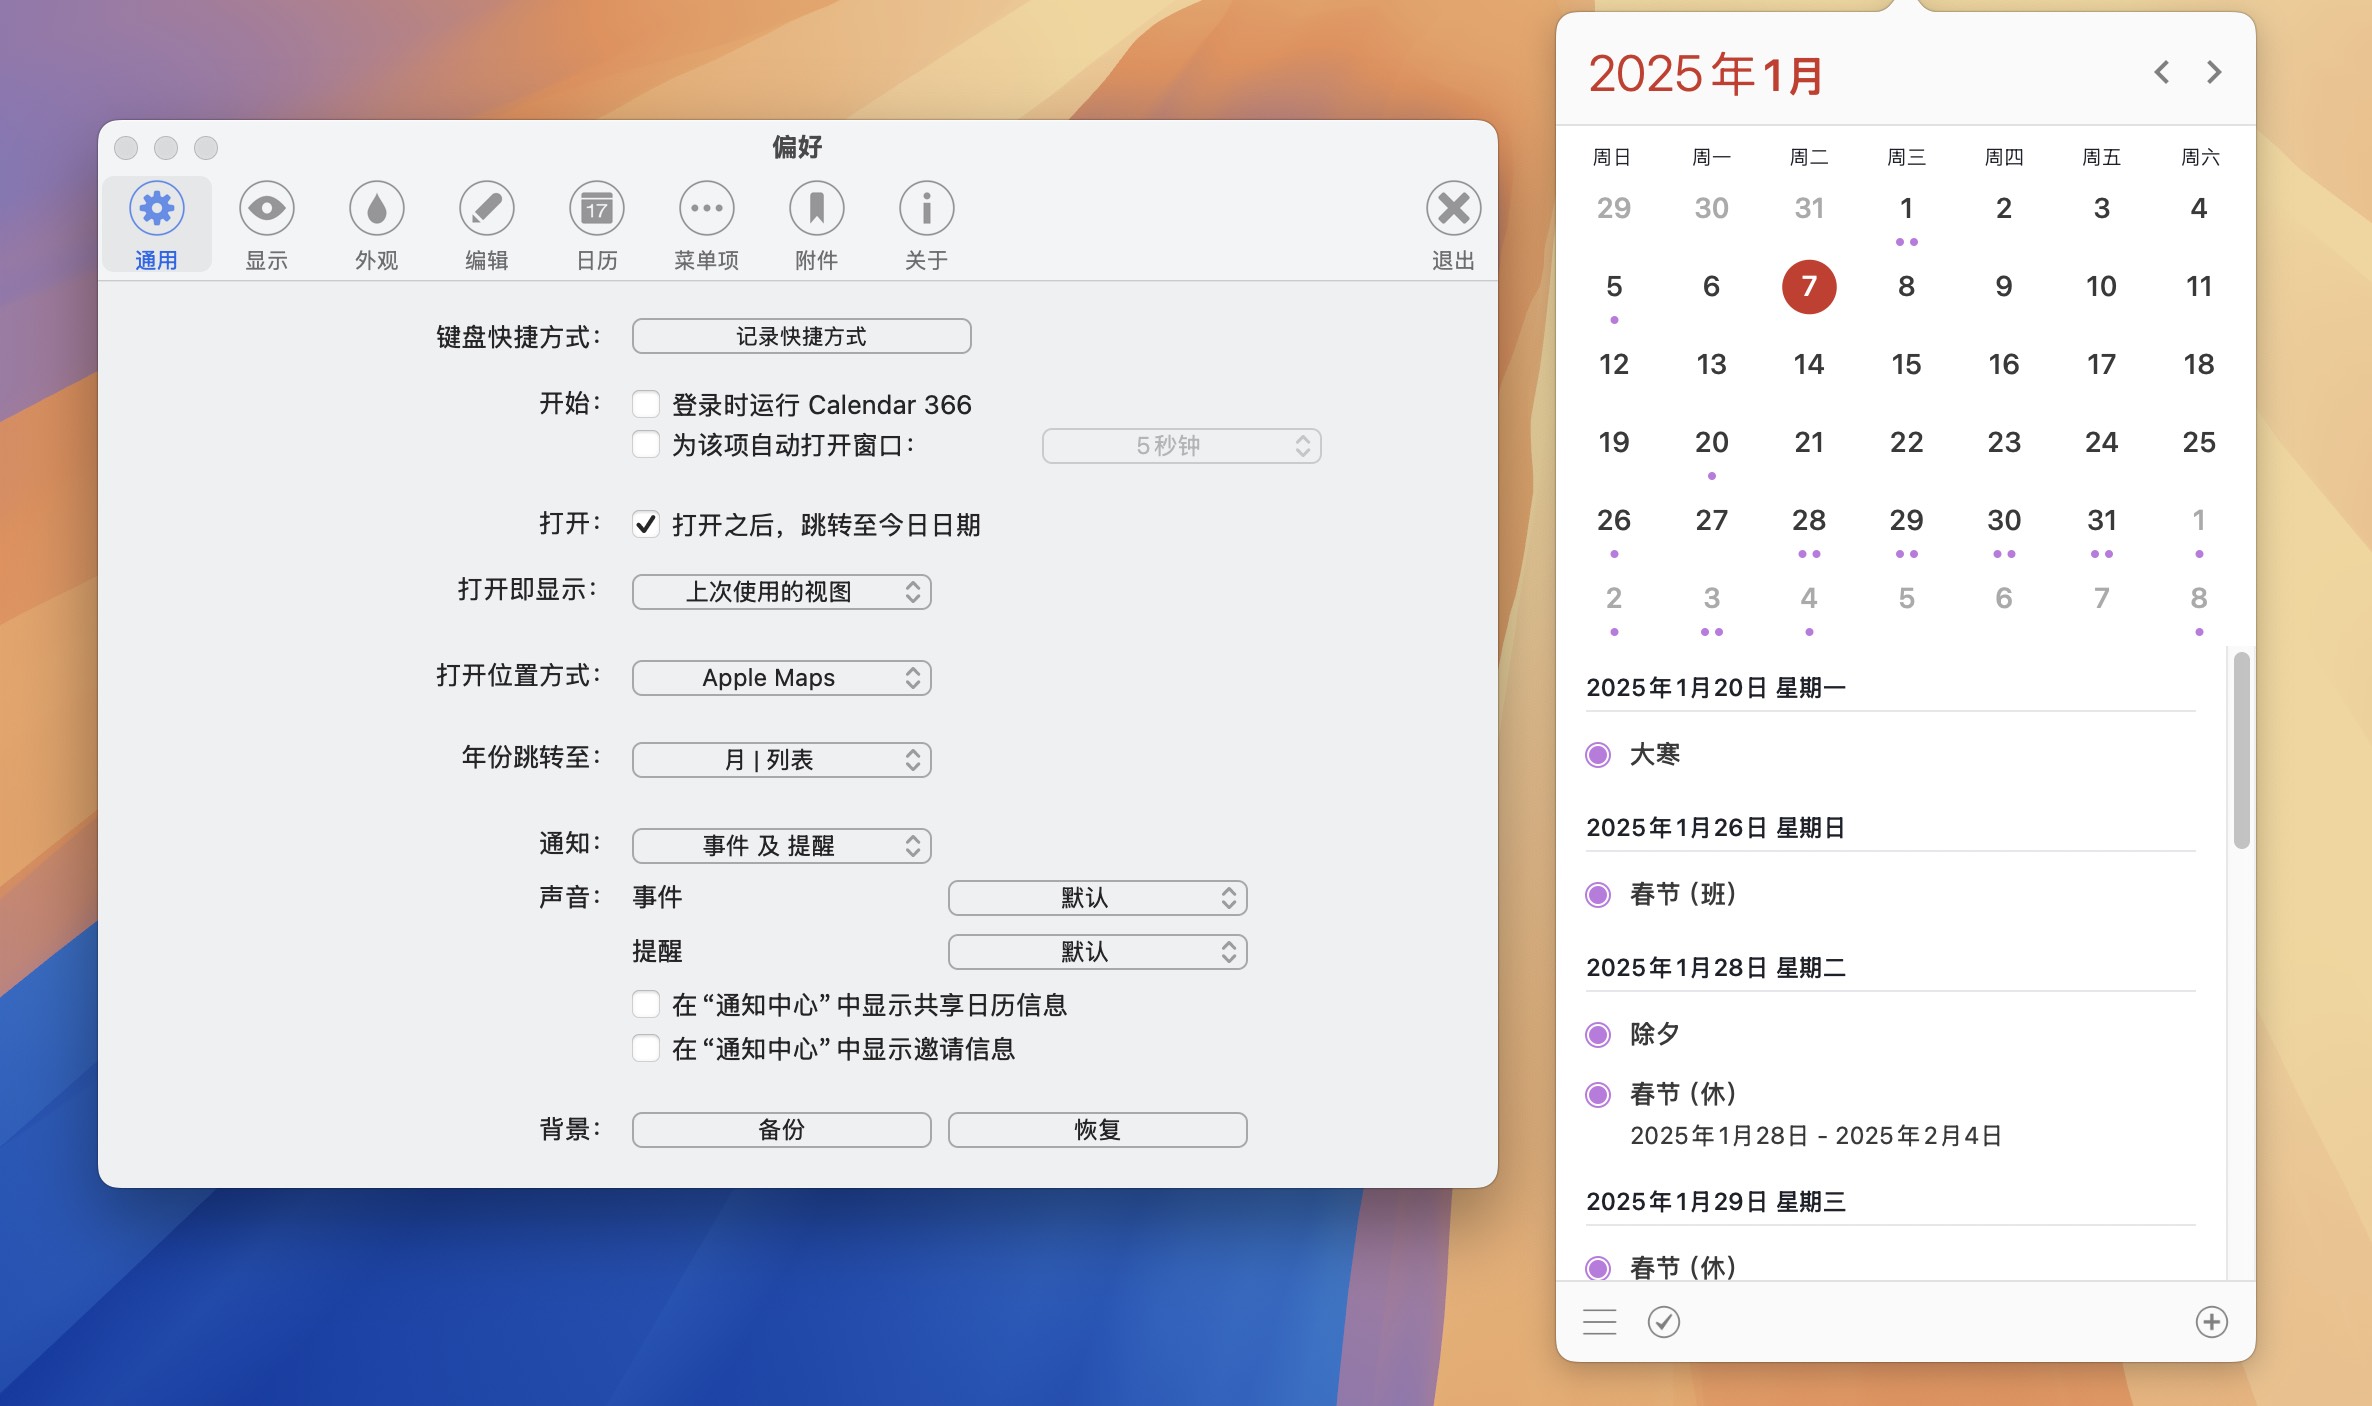Expand the '年份跳转至' dropdown selector
The height and width of the screenshot is (1406, 2372).
coord(778,760)
